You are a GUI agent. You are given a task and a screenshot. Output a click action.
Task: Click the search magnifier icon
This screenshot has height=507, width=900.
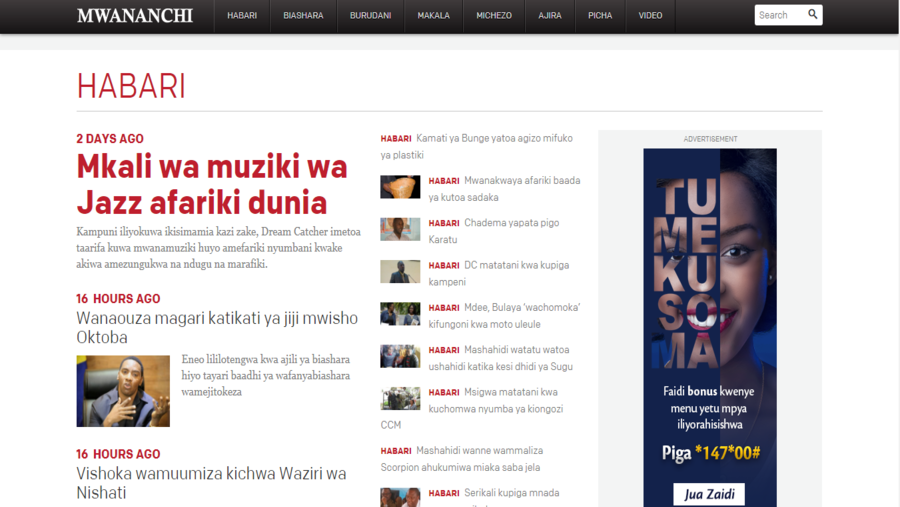tap(812, 15)
